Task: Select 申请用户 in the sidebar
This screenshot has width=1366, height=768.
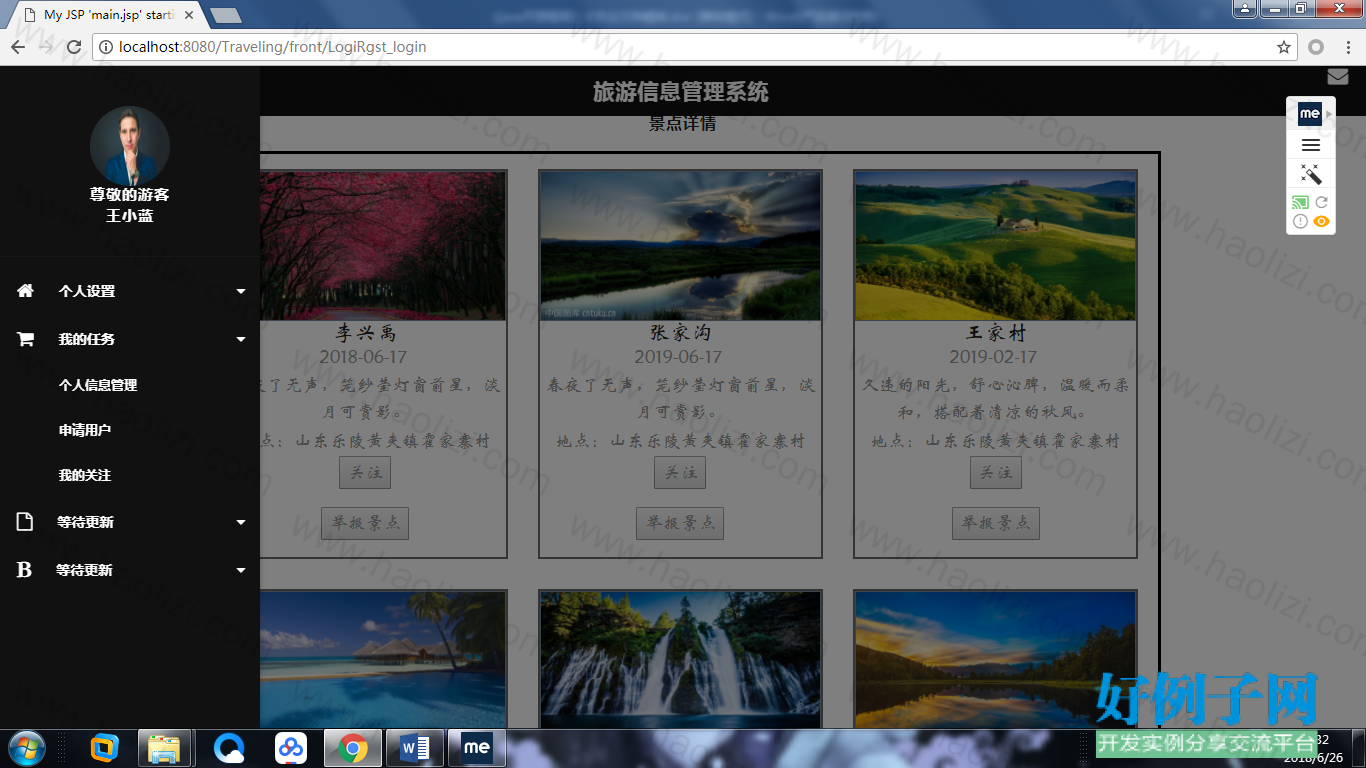Action: [85, 430]
